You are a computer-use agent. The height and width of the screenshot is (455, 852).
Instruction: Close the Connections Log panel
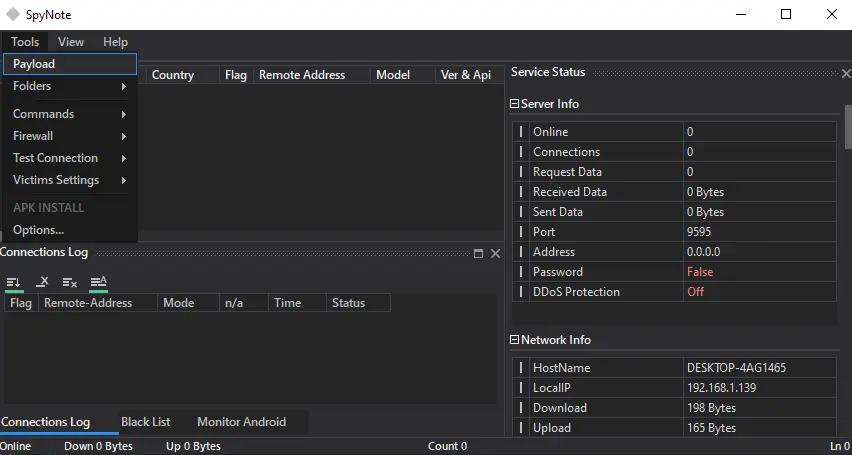pyautogui.click(x=495, y=254)
